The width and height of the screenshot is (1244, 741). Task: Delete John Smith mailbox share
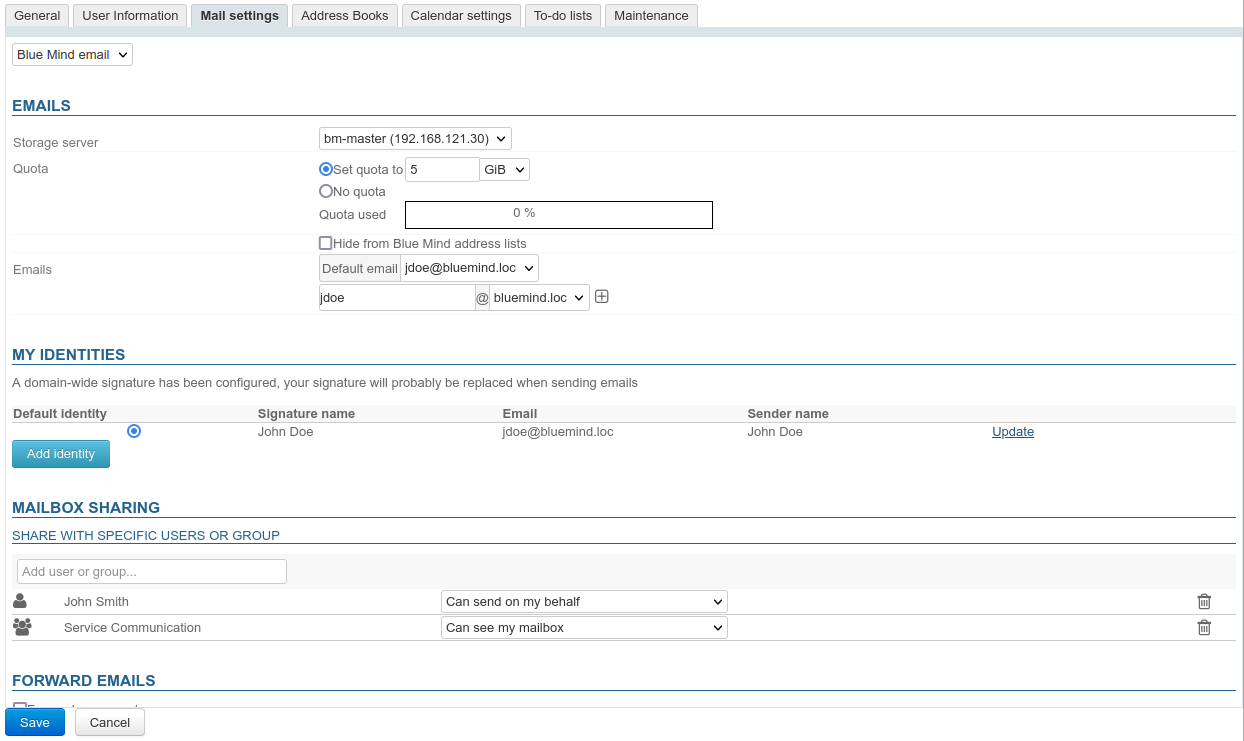pyautogui.click(x=1204, y=602)
